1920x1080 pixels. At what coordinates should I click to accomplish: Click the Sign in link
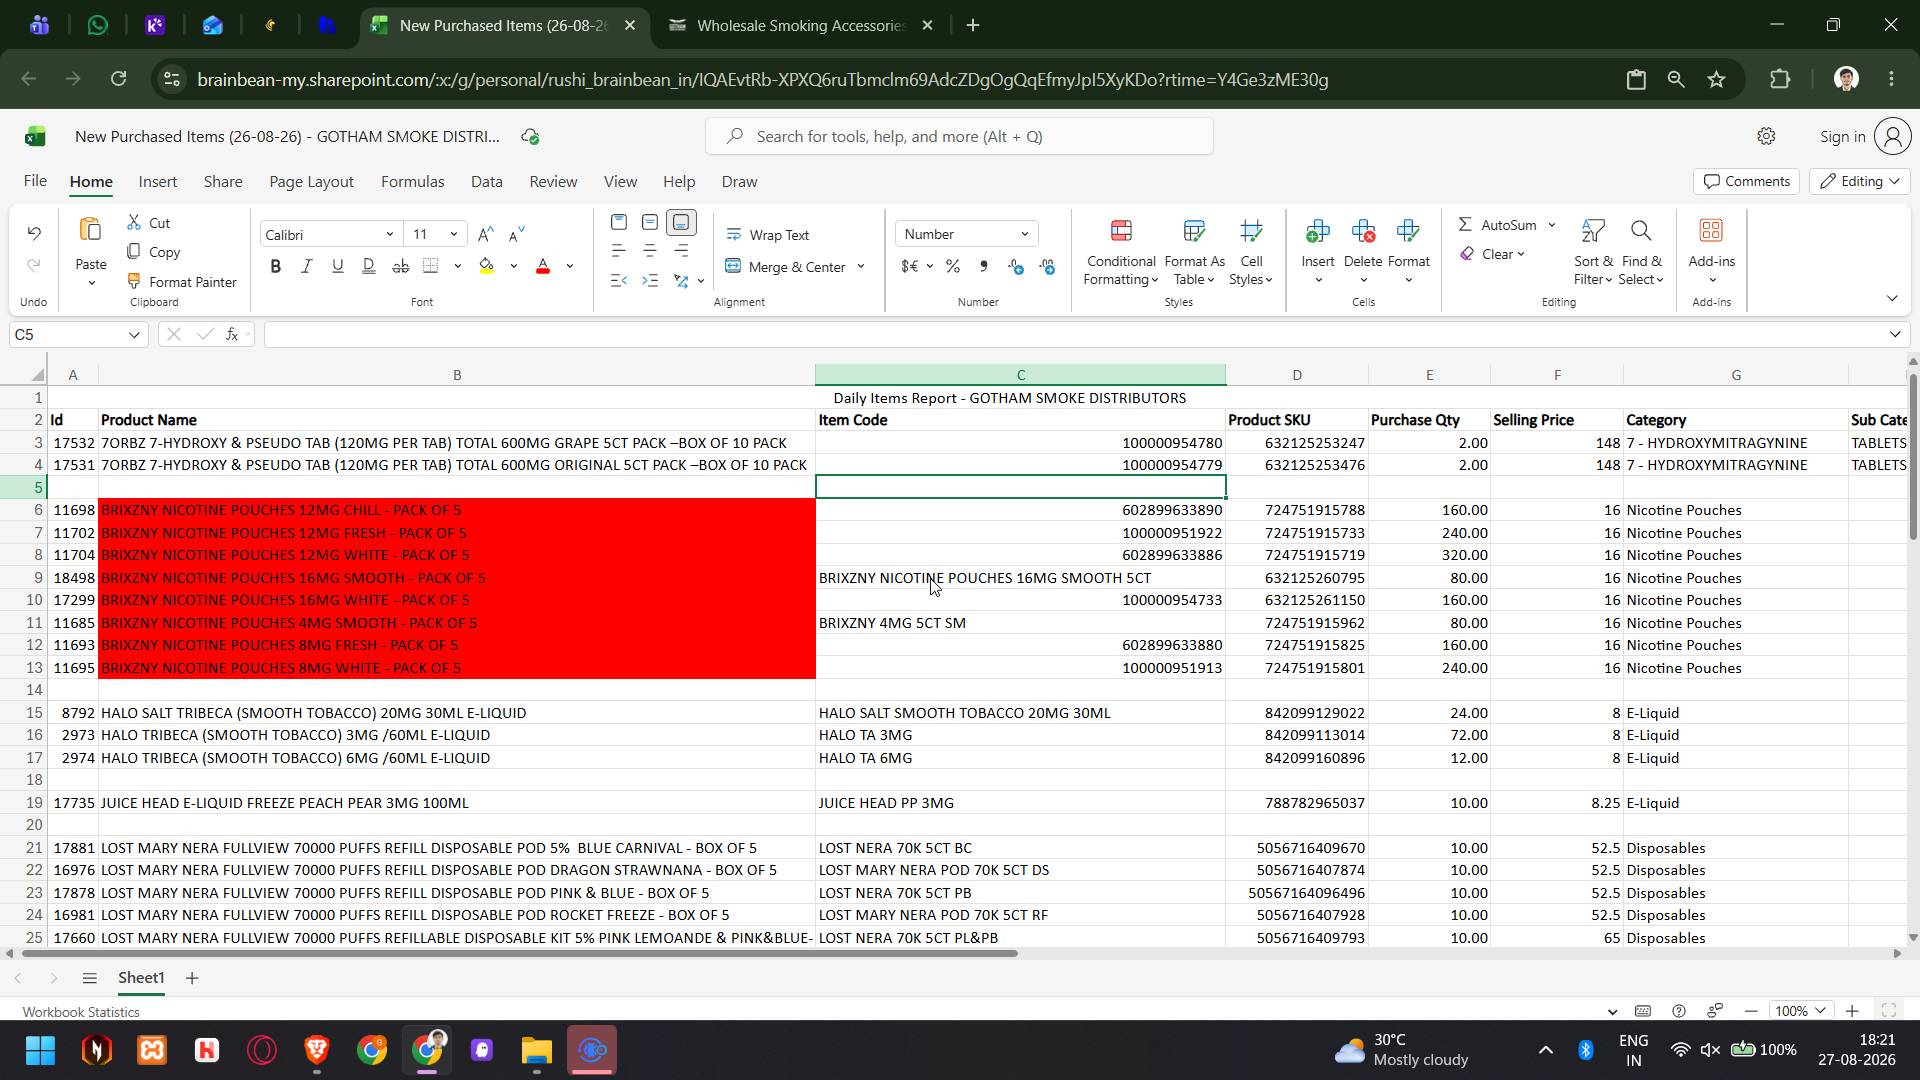click(1842, 137)
